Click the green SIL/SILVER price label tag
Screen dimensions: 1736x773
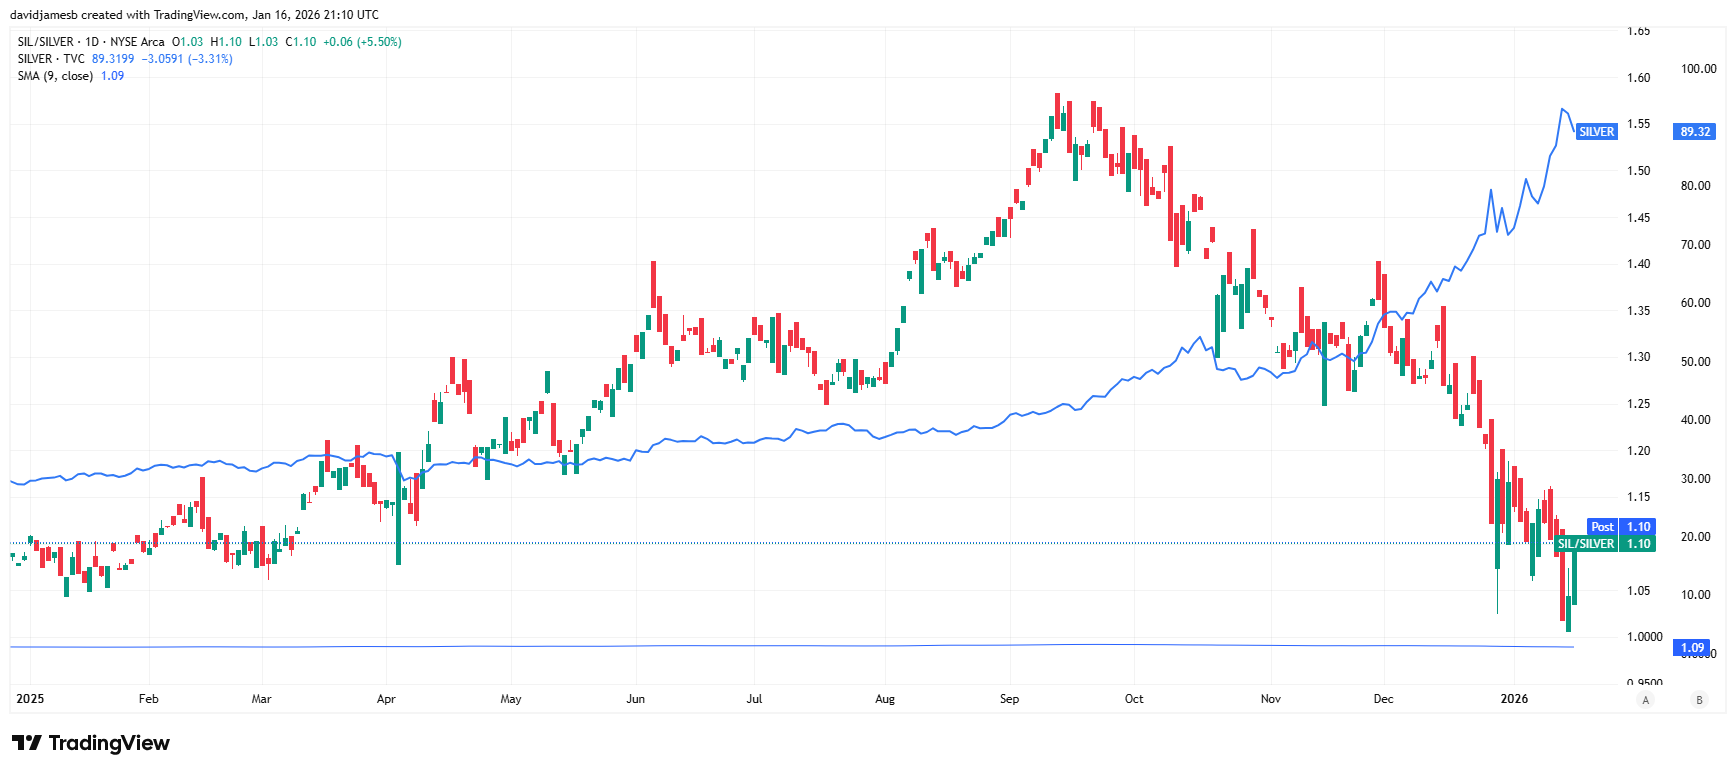click(1586, 544)
